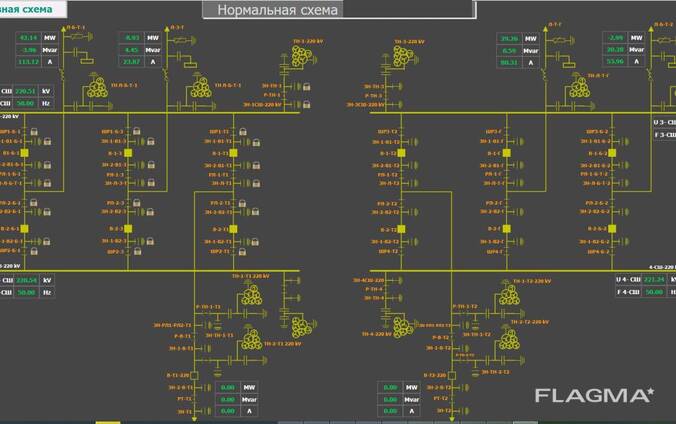Select circuit breaker В-1-Г
Viewport: 676px width, 424px height.
[507, 153]
